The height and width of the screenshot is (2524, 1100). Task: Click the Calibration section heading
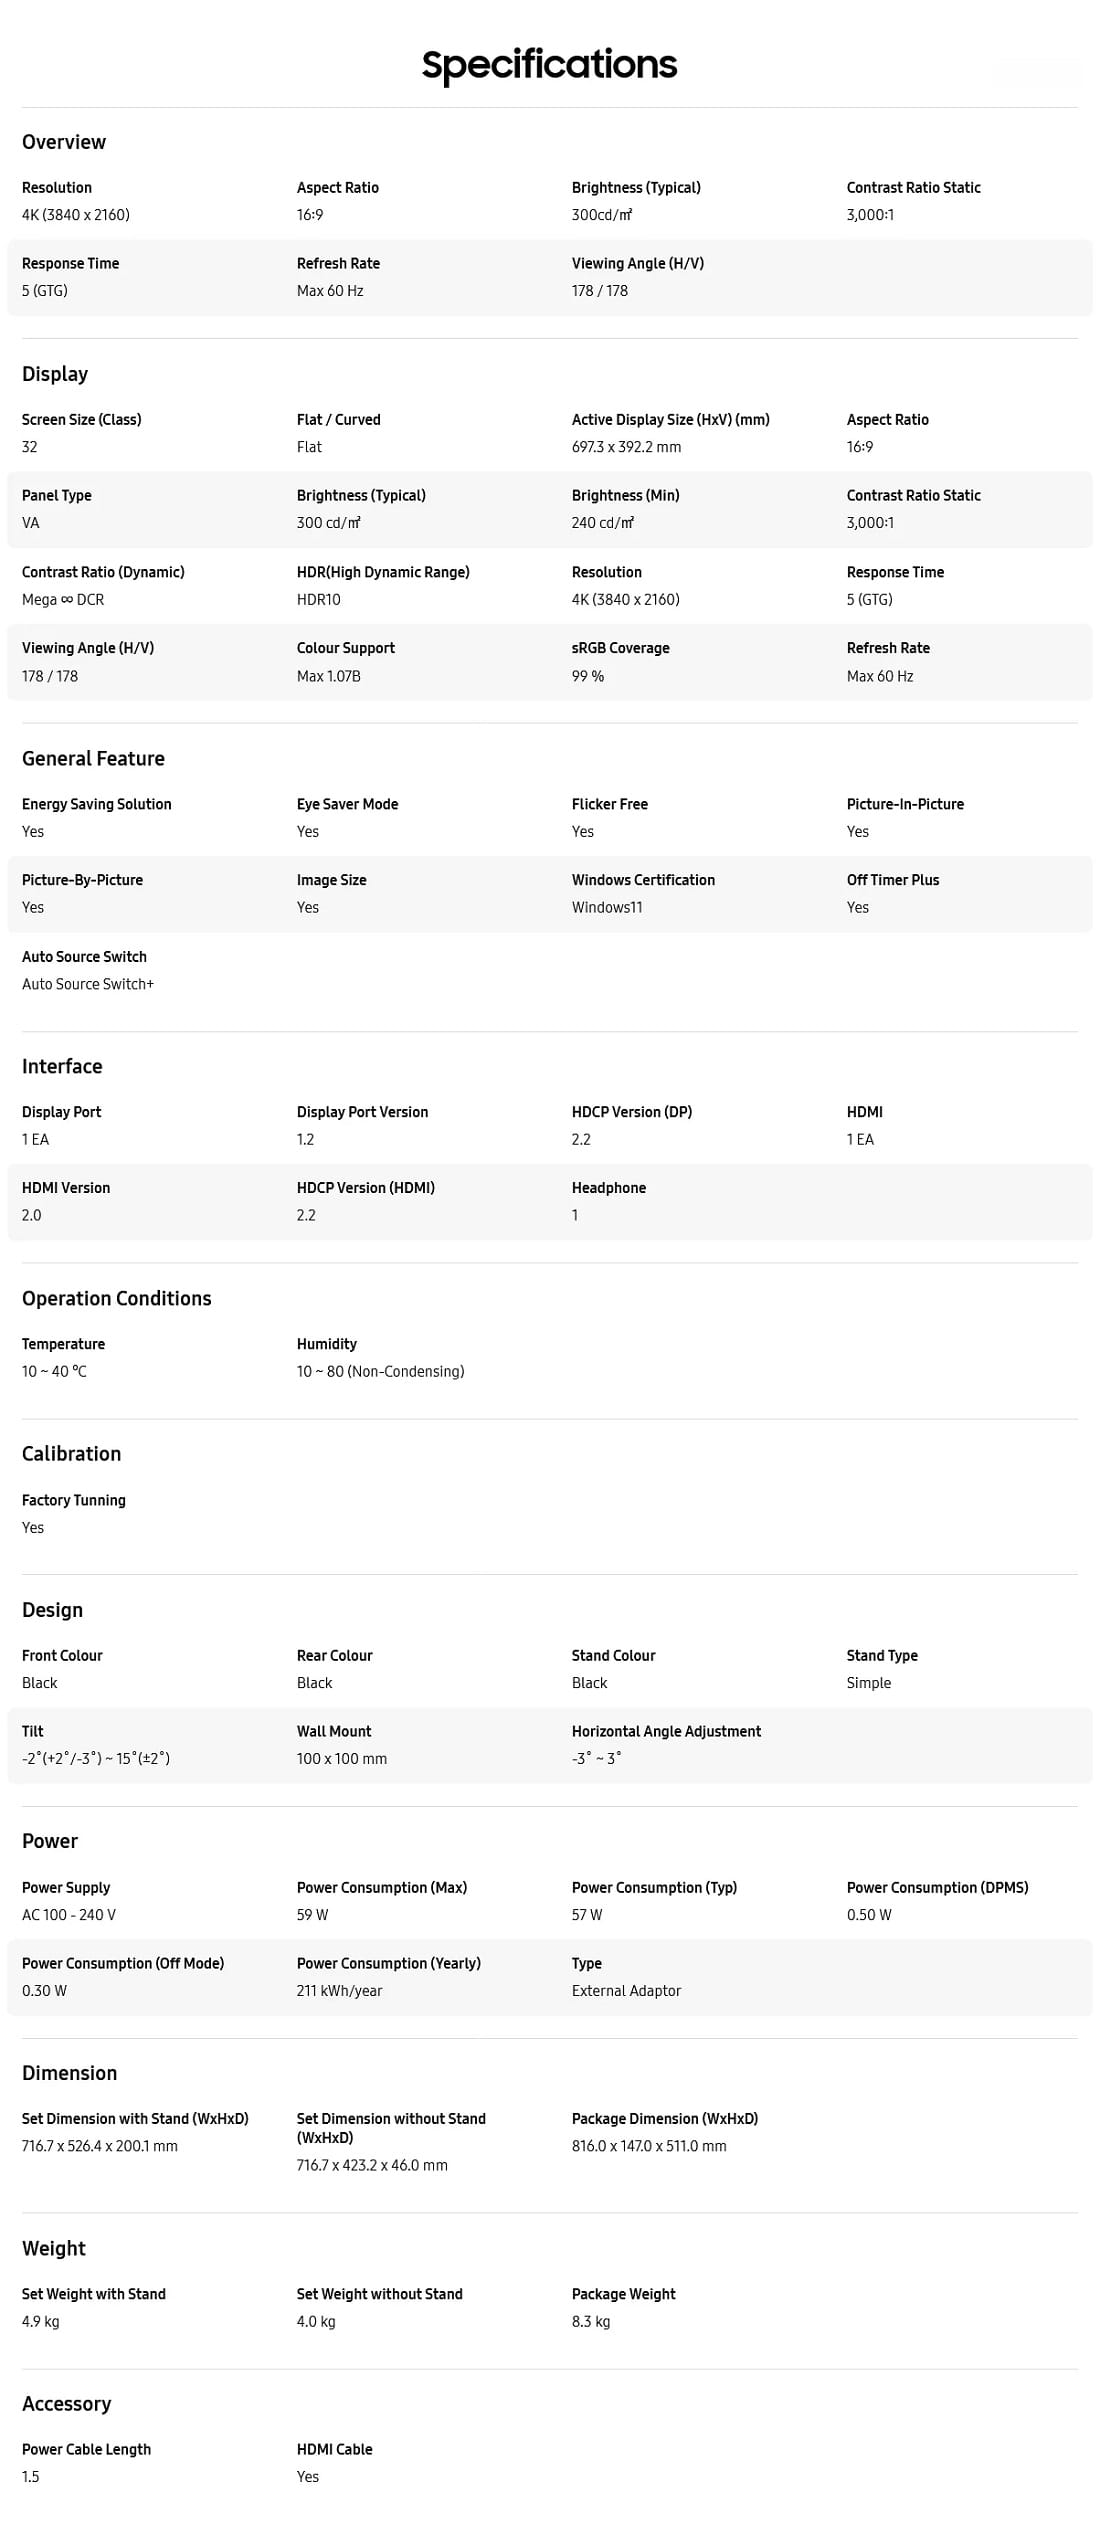(x=71, y=1454)
